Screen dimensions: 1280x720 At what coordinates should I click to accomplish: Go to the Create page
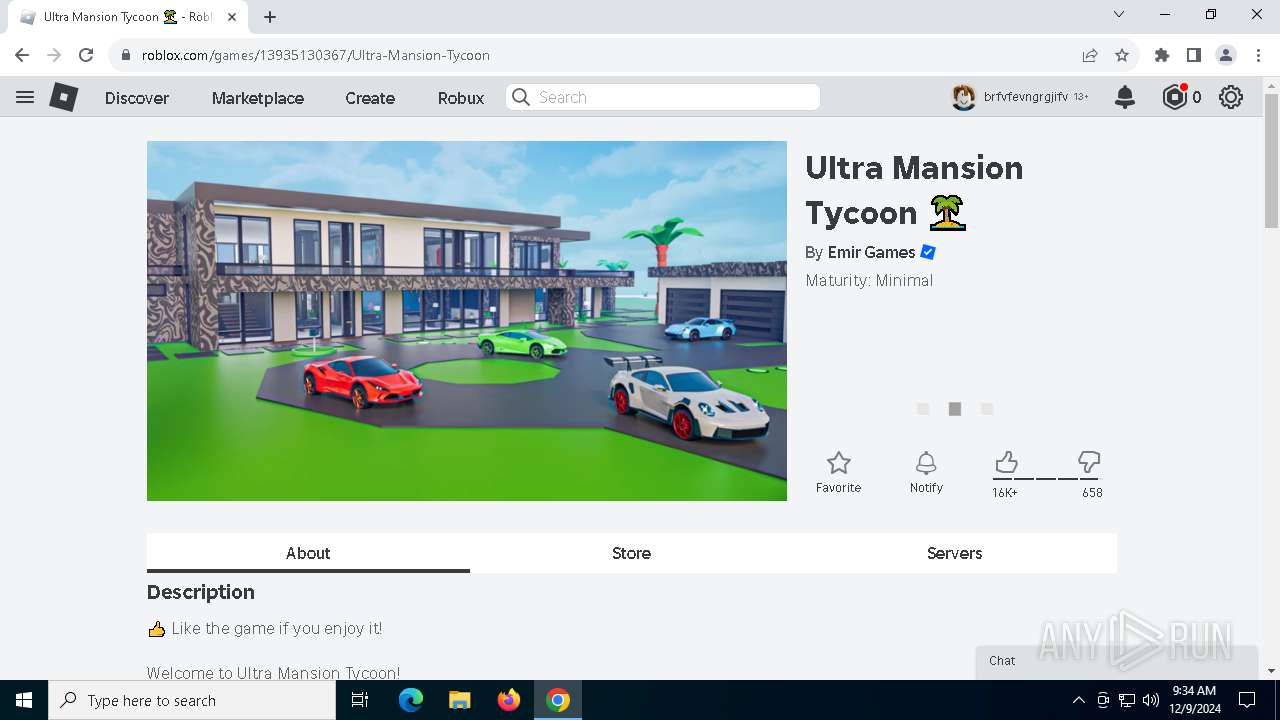click(370, 98)
